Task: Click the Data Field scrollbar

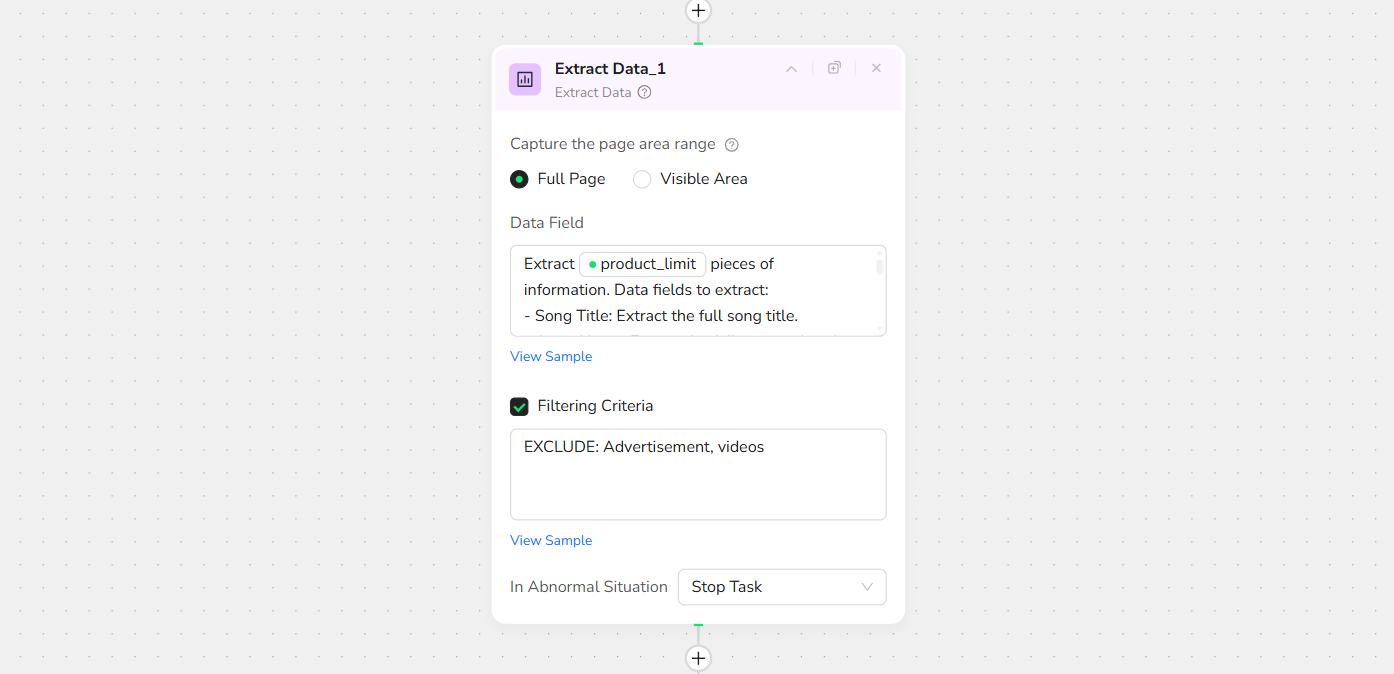Action: [880, 266]
